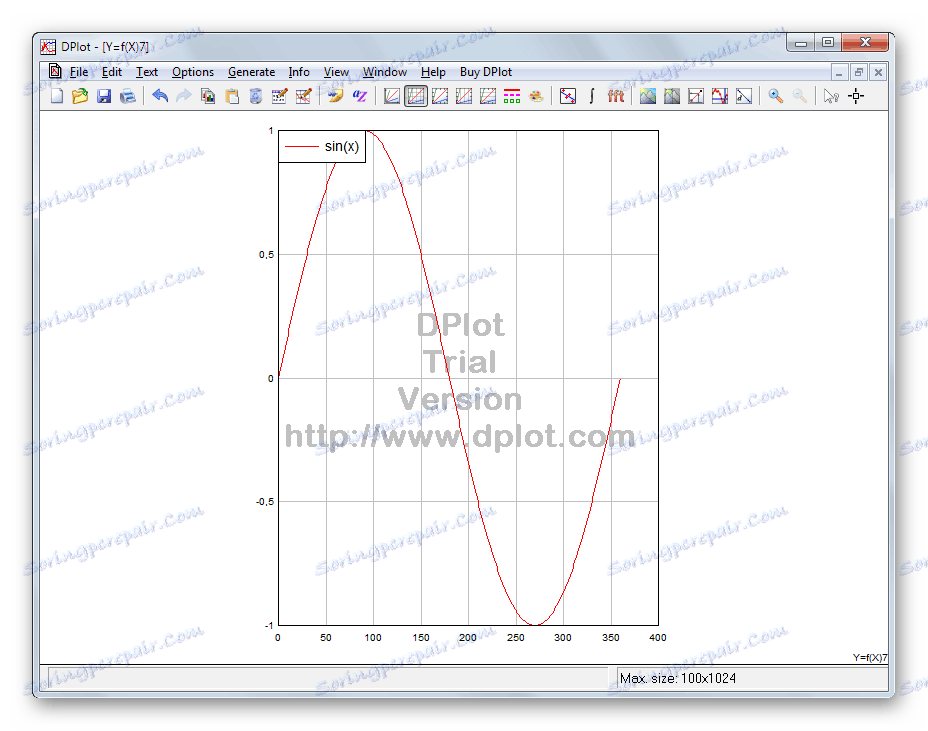Open the Window menu
Image resolution: width=928 pixels, height=731 pixels.
[385, 72]
